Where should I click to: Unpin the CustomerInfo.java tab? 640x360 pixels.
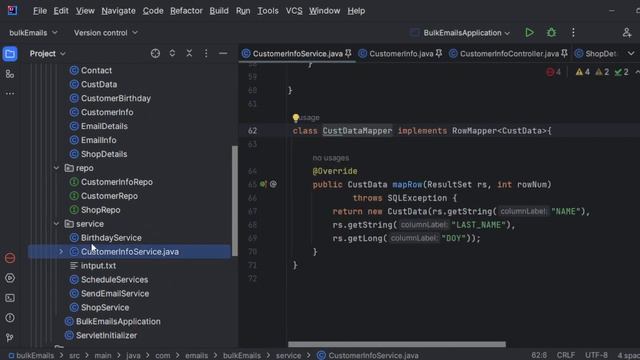(439, 53)
